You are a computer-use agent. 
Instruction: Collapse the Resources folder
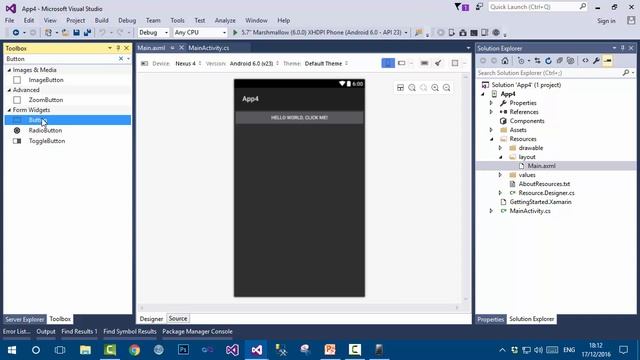[x=491, y=139]
